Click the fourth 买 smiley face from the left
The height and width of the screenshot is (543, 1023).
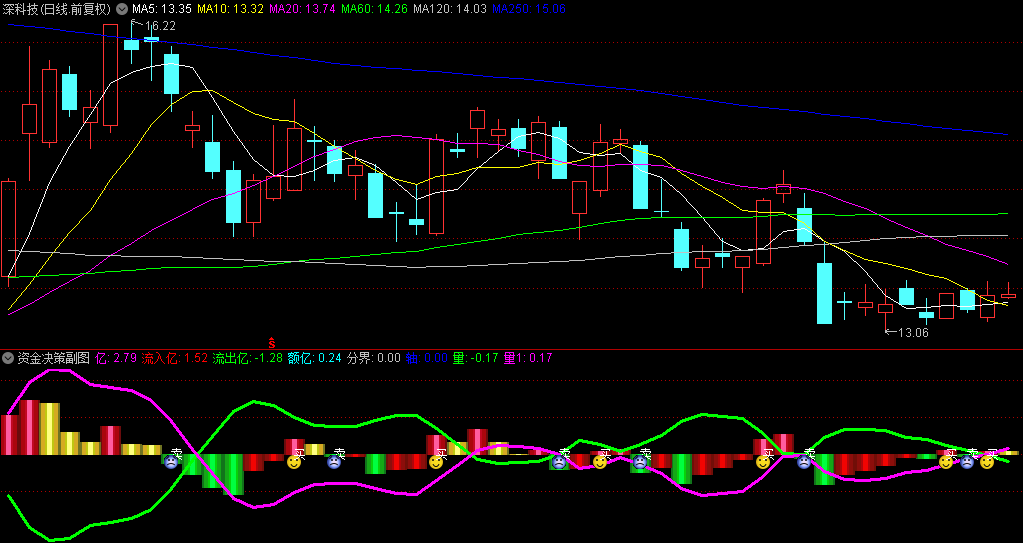[762, 462]
